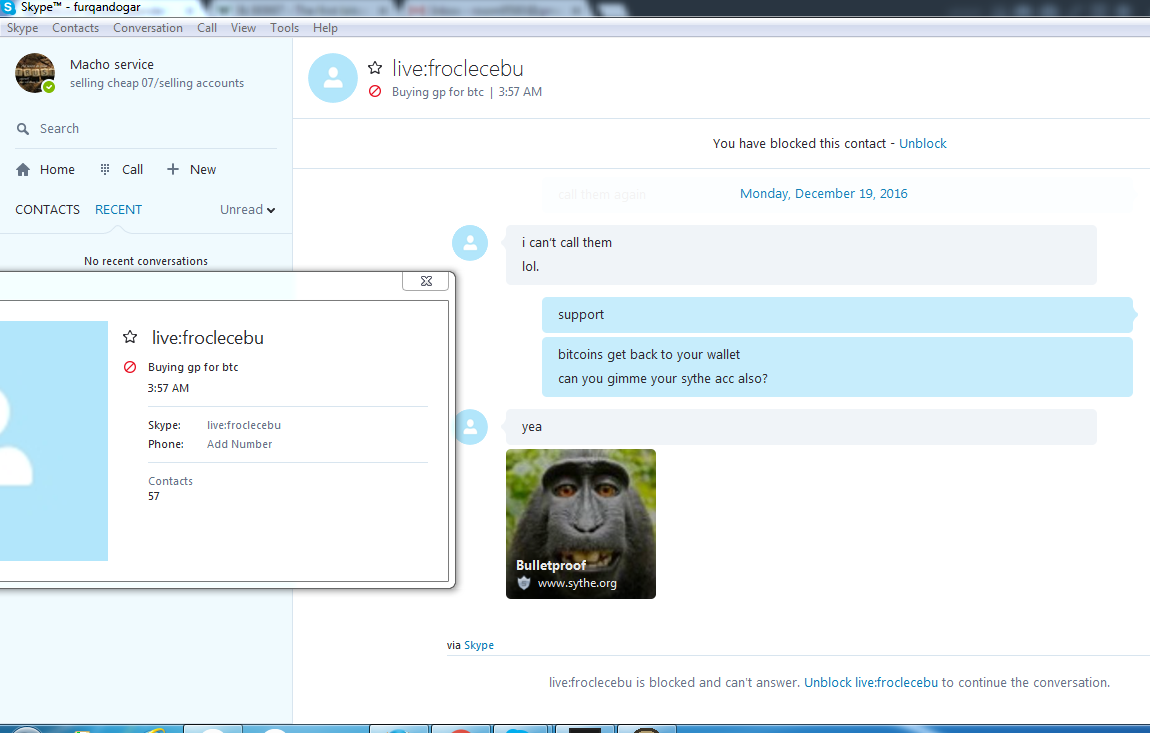1150x733 pixels.
Task: Click the "lol." message line
Action: click(x=530, y=267)
